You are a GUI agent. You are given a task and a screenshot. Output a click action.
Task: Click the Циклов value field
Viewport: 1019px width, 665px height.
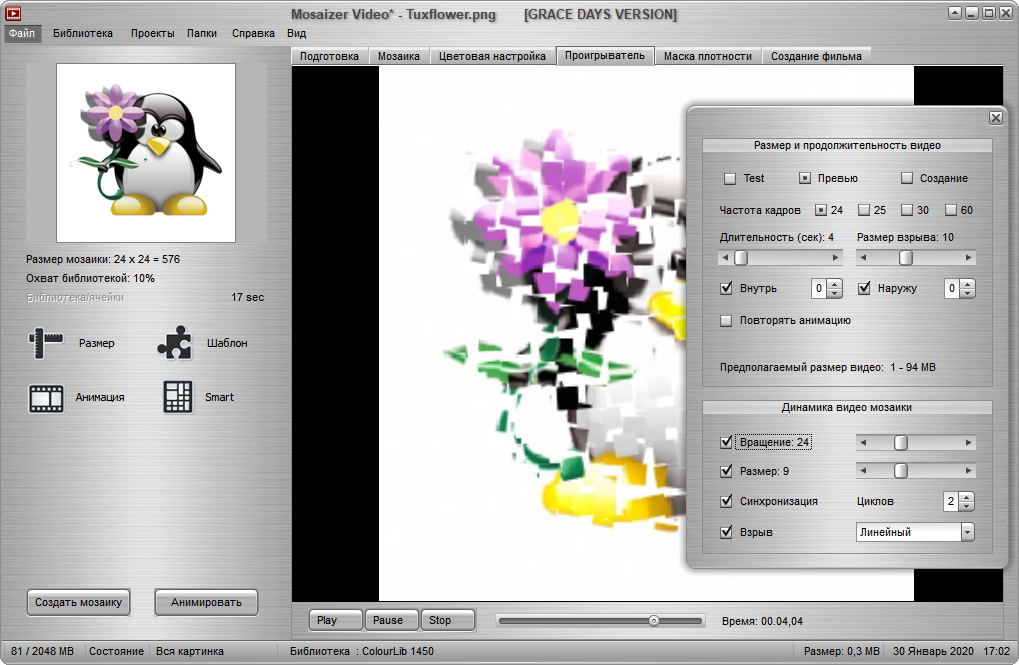(951, 501)
